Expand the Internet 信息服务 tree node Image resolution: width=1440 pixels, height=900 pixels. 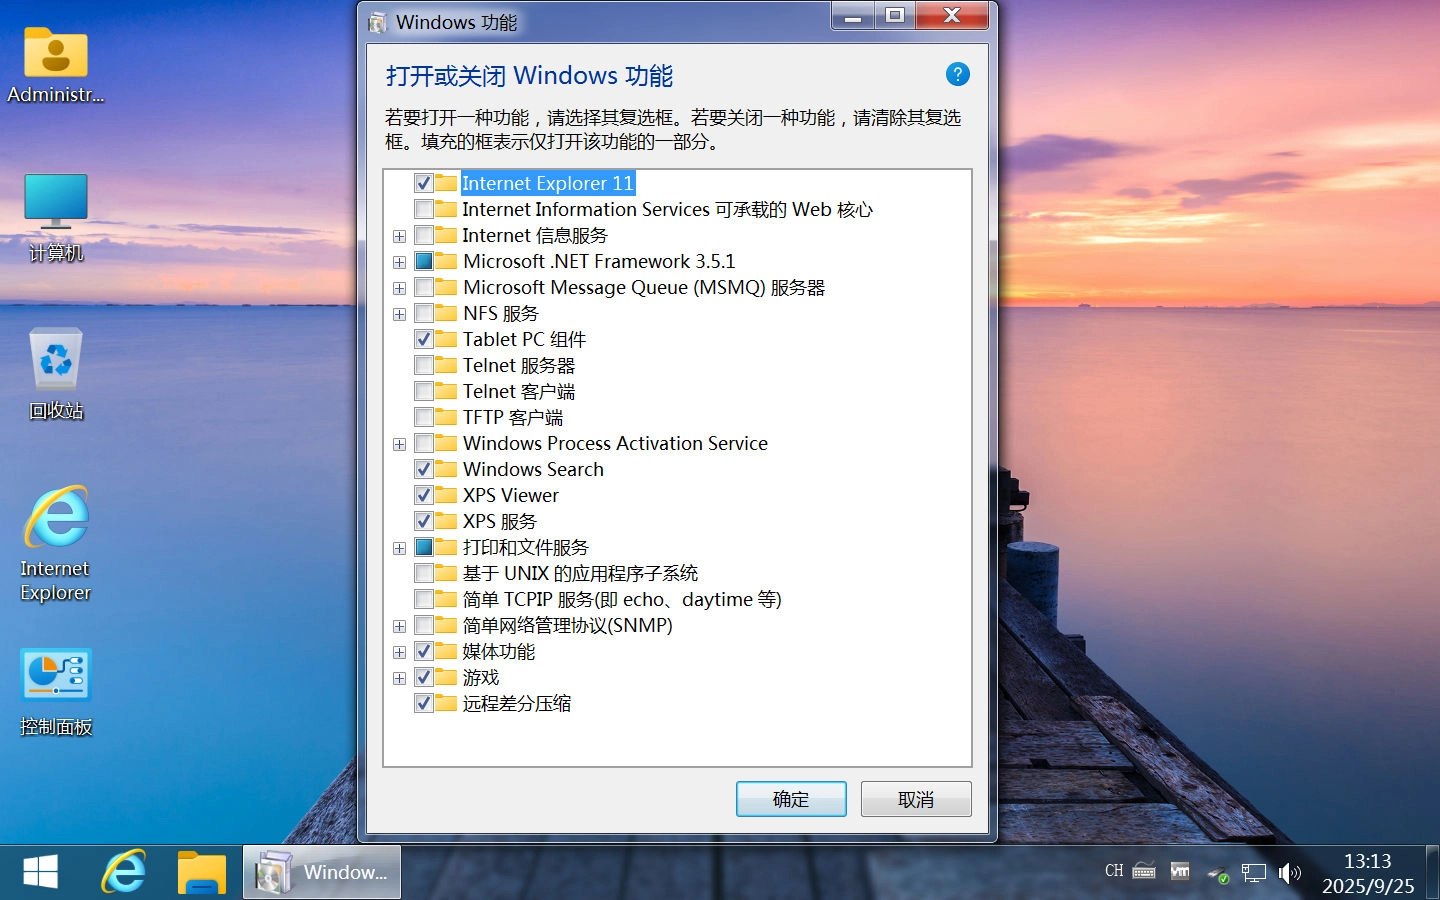pos(400,235)
